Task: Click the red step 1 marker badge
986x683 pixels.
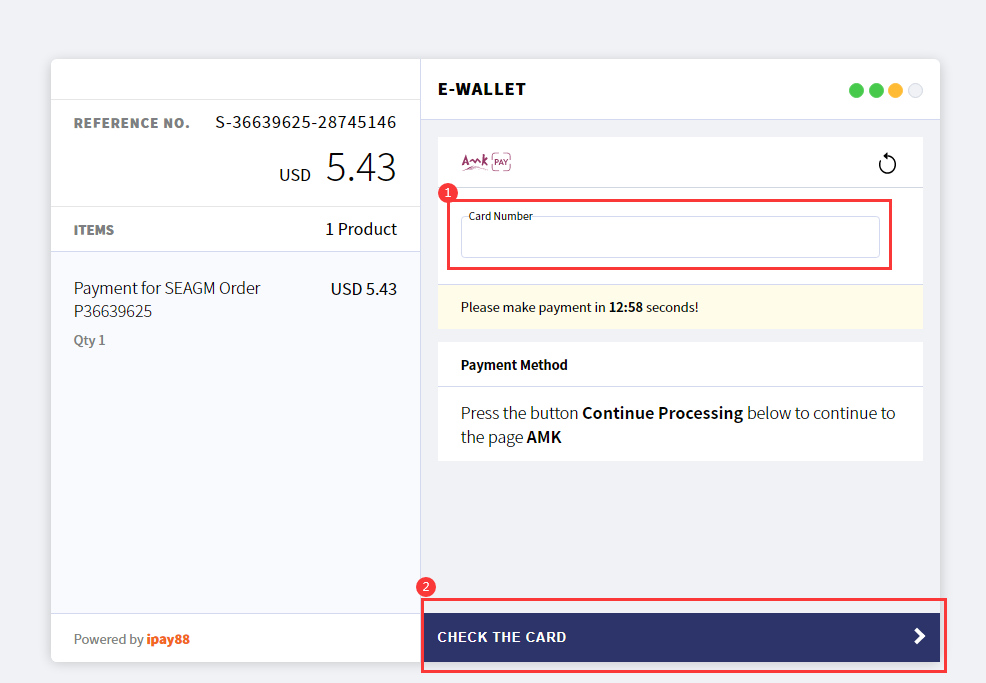Action: tap(448, 192)
